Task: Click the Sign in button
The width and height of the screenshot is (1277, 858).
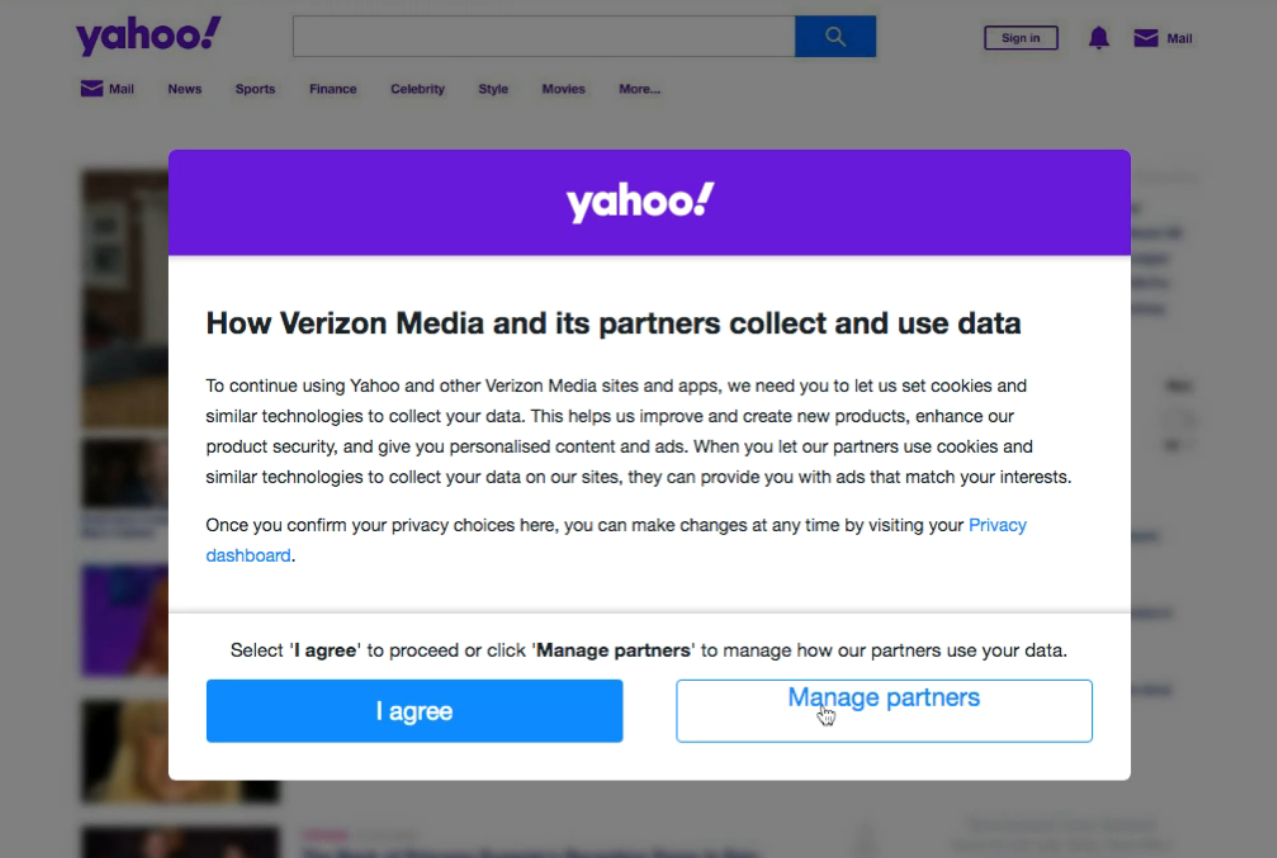Action: [1020, 38]
